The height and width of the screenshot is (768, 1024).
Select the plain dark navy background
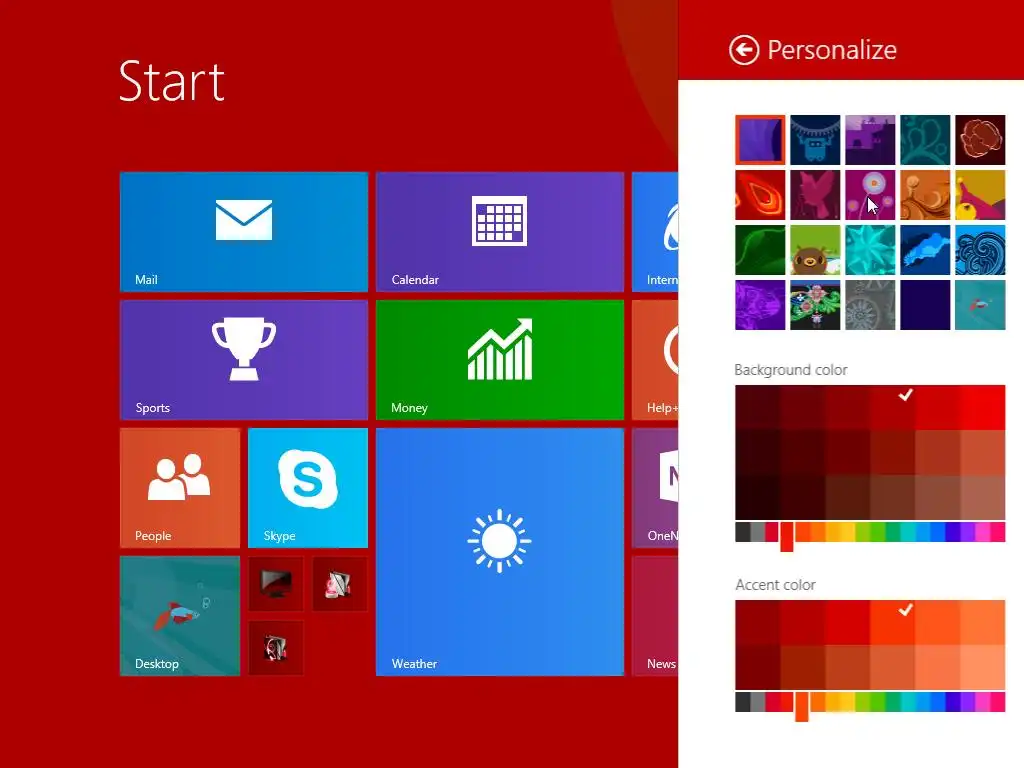[x=925, y=305]
